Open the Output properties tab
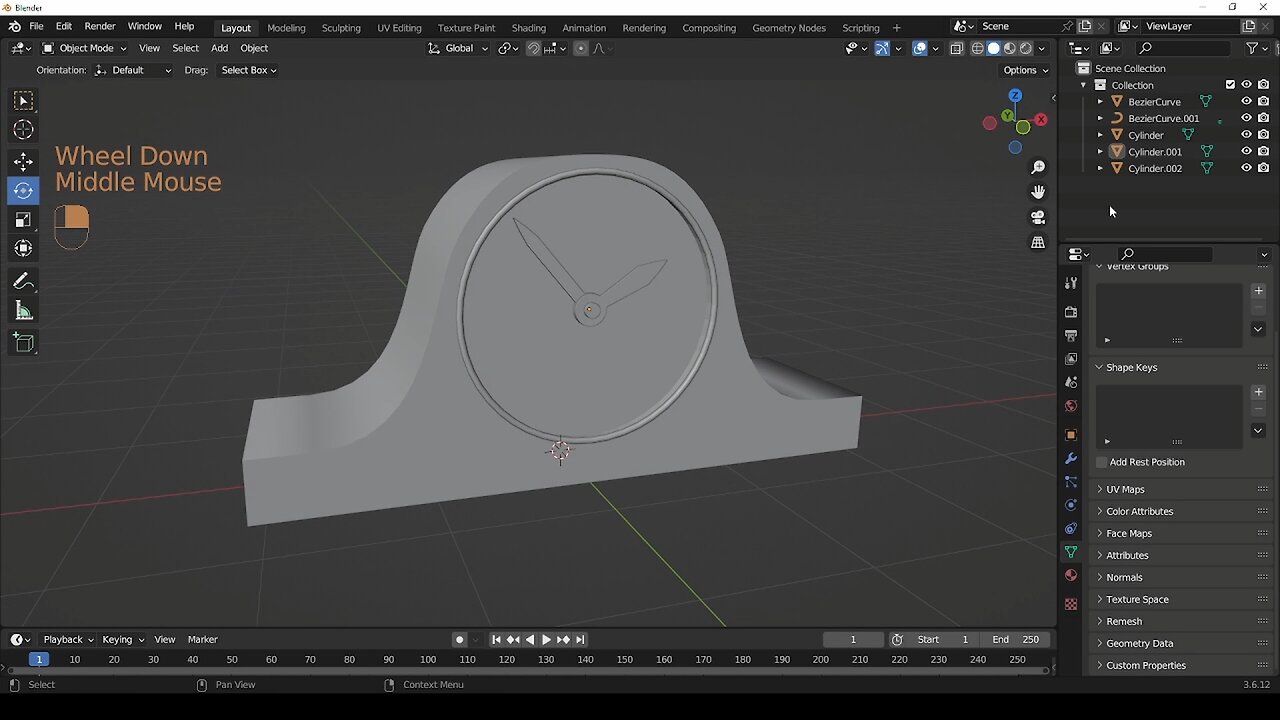Image resolution: width=1280 pixels, height=720 pixels. 1071,336
